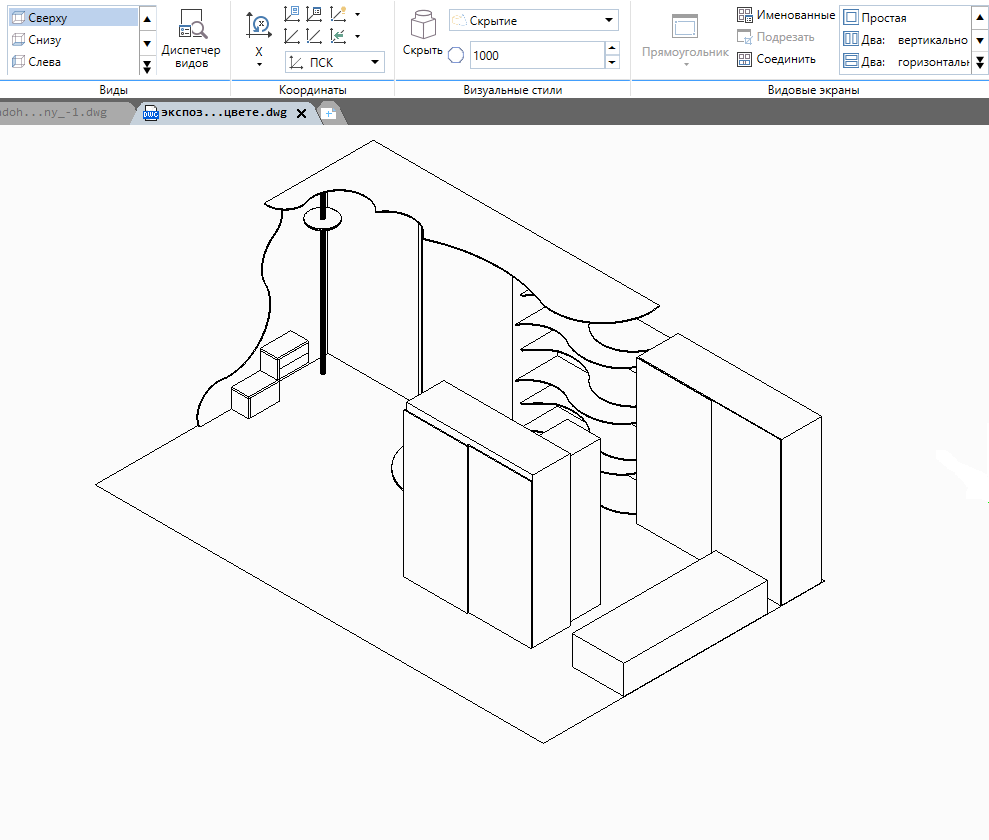The image size is (989, 840).
Task: Click the 1000 value input field
Action: [537, 55]
